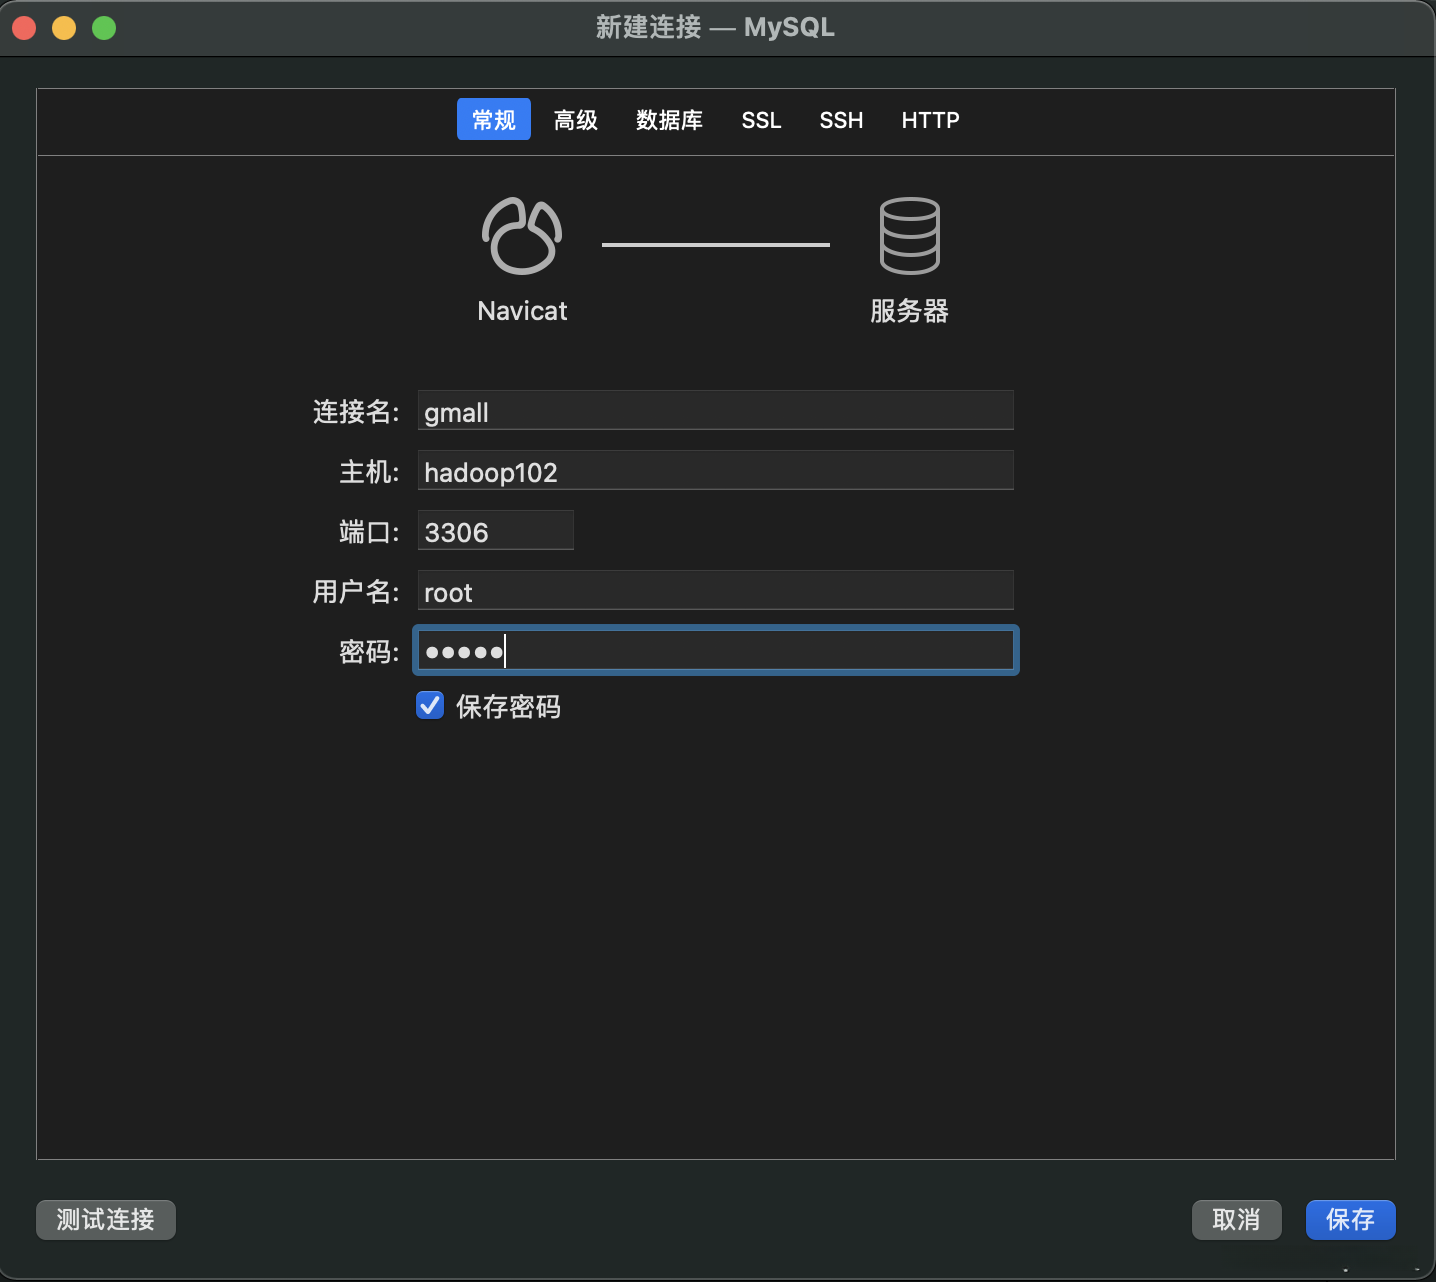Click the 连接名 field showing gmall
The image size is (1436, 1282).
715,411
